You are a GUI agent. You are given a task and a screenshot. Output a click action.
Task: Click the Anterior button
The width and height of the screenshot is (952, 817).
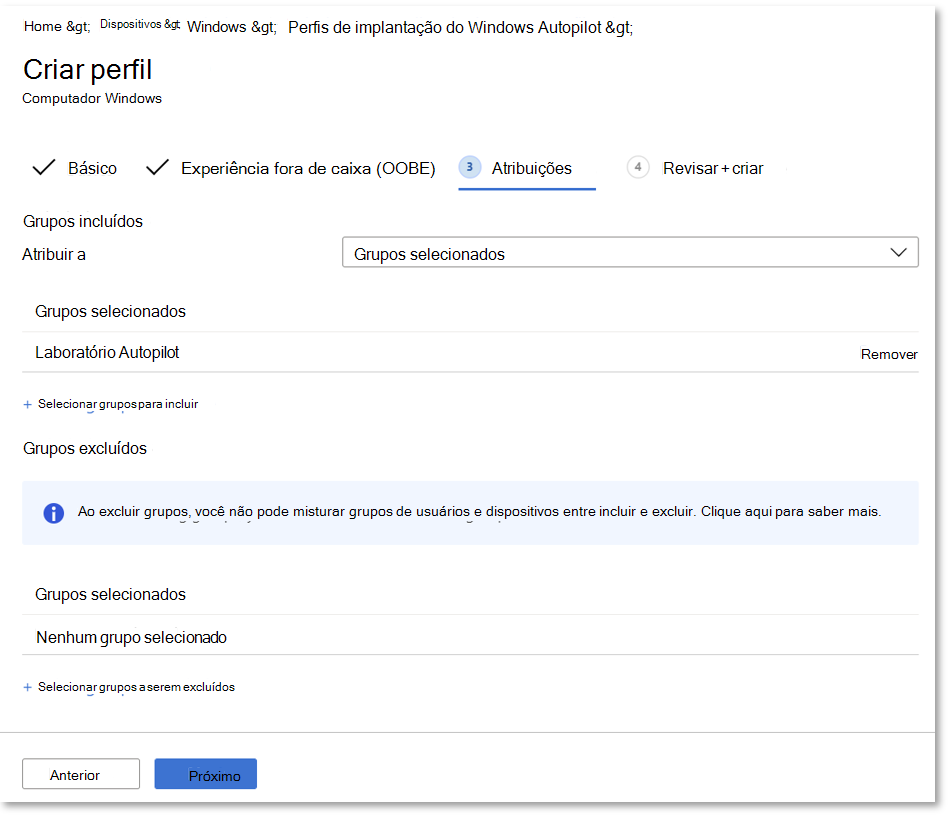coord(81,774)
